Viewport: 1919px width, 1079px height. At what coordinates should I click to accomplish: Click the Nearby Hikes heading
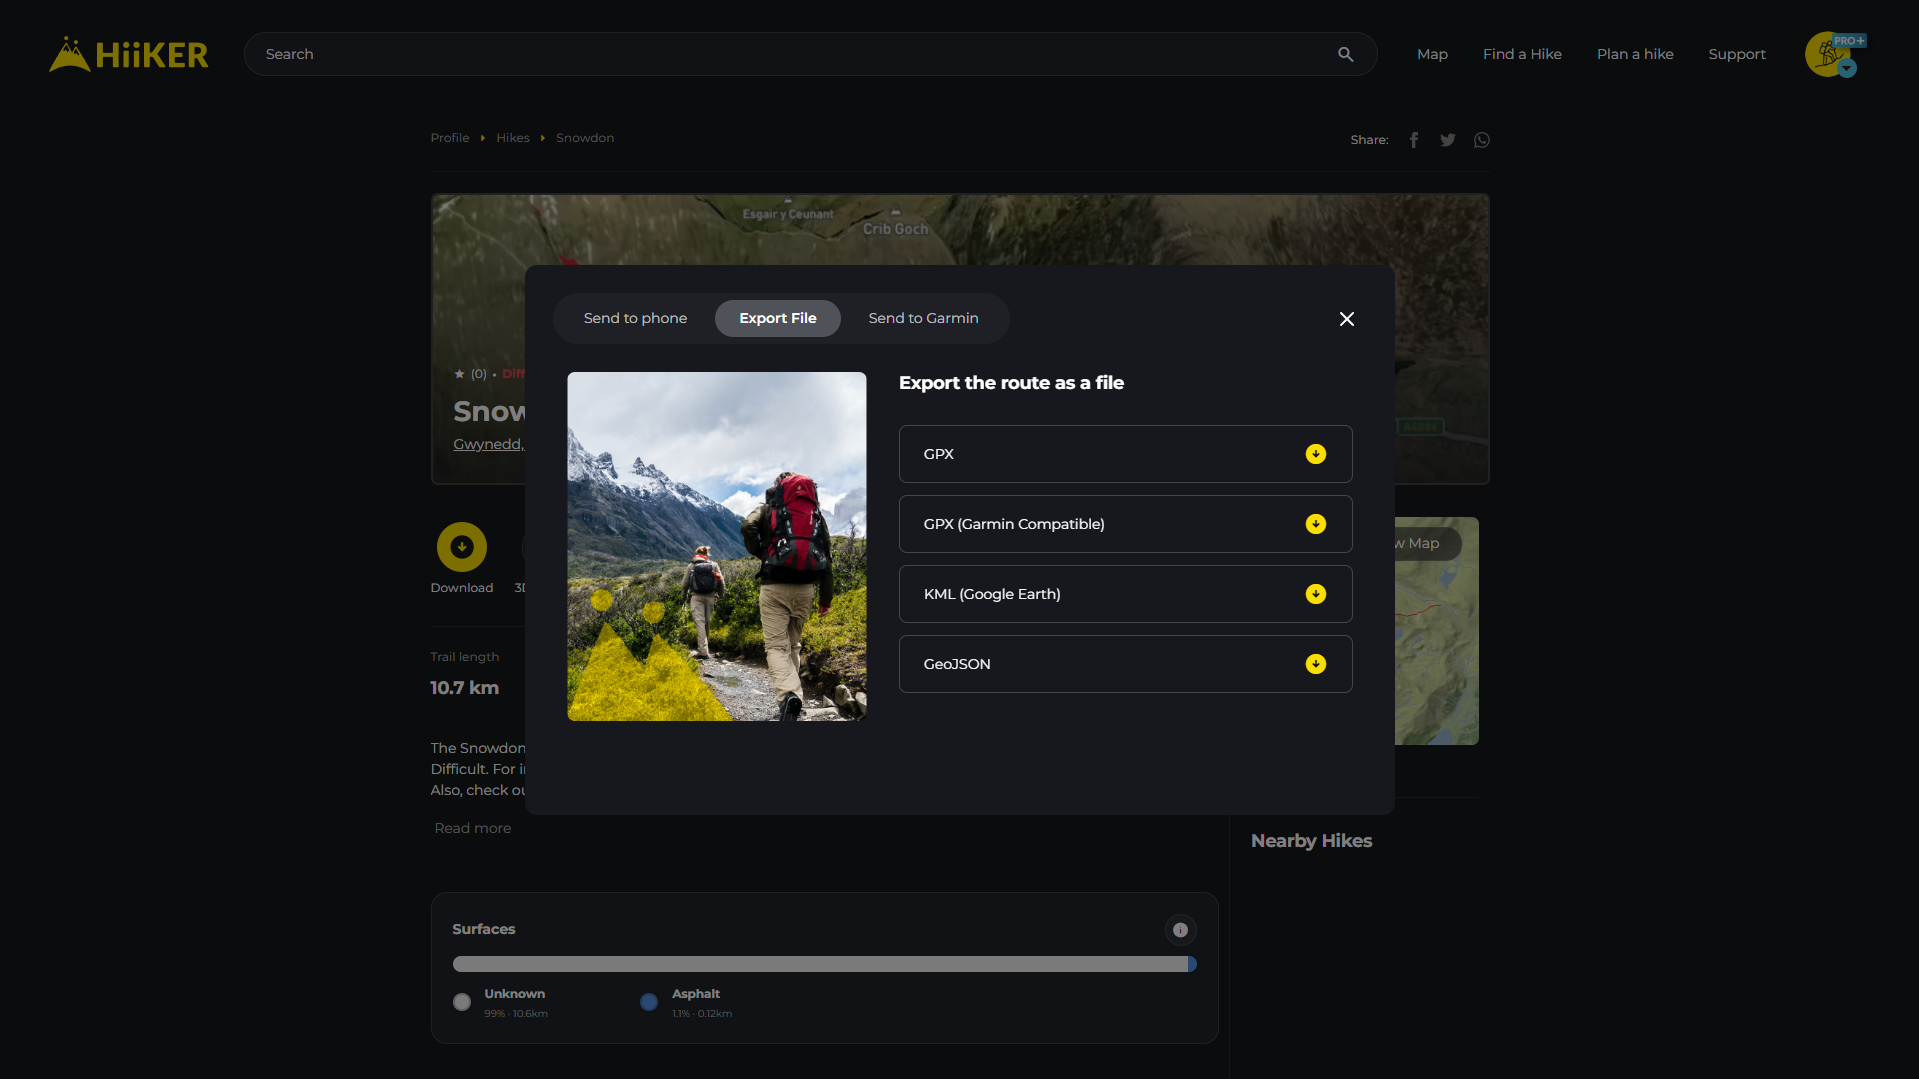1311,841
